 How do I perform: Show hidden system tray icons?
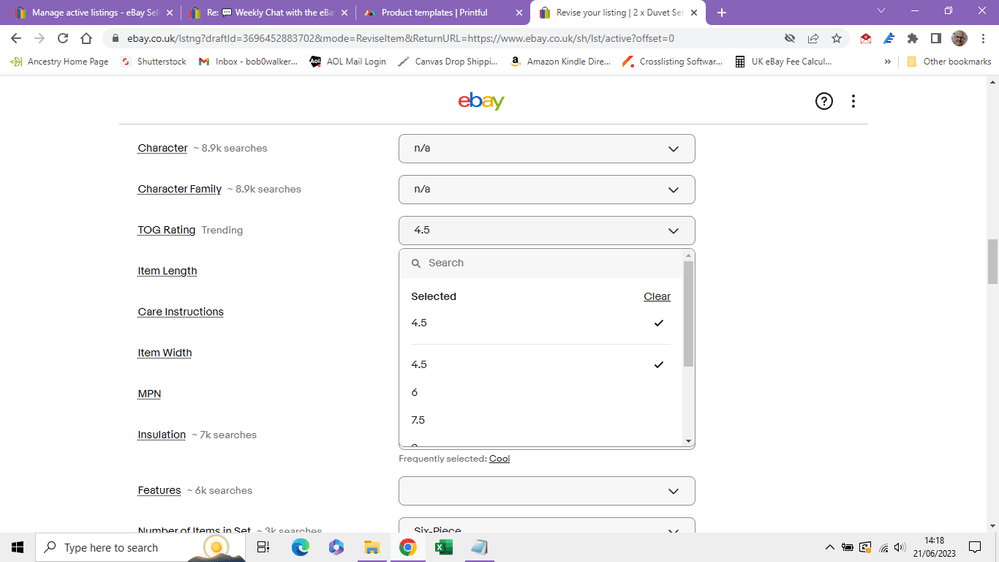pos(830,547)
